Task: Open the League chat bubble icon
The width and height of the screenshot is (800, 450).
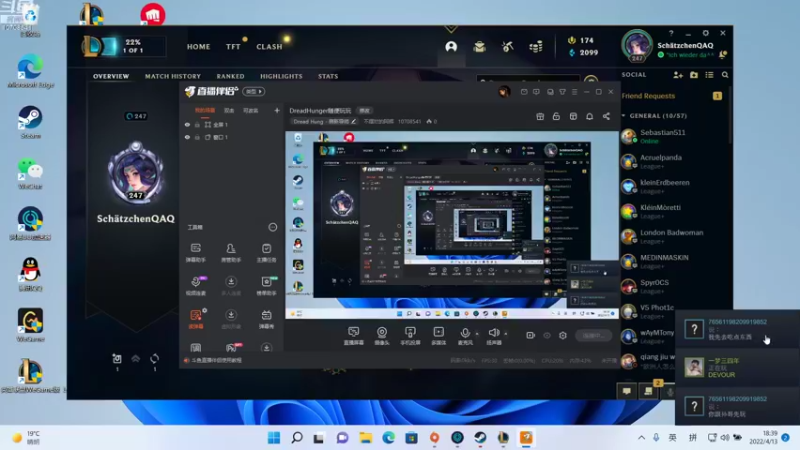Action: click(627, 391)
